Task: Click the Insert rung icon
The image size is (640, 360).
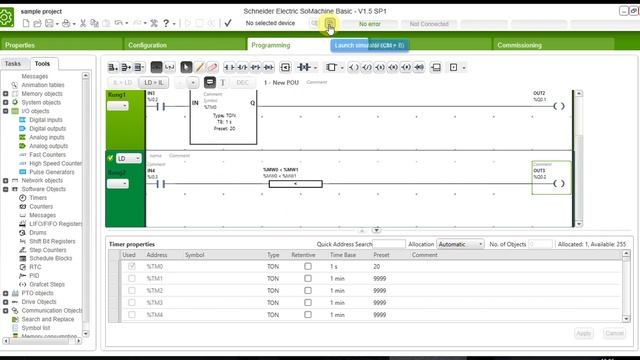Action: [x=126, y=67]
